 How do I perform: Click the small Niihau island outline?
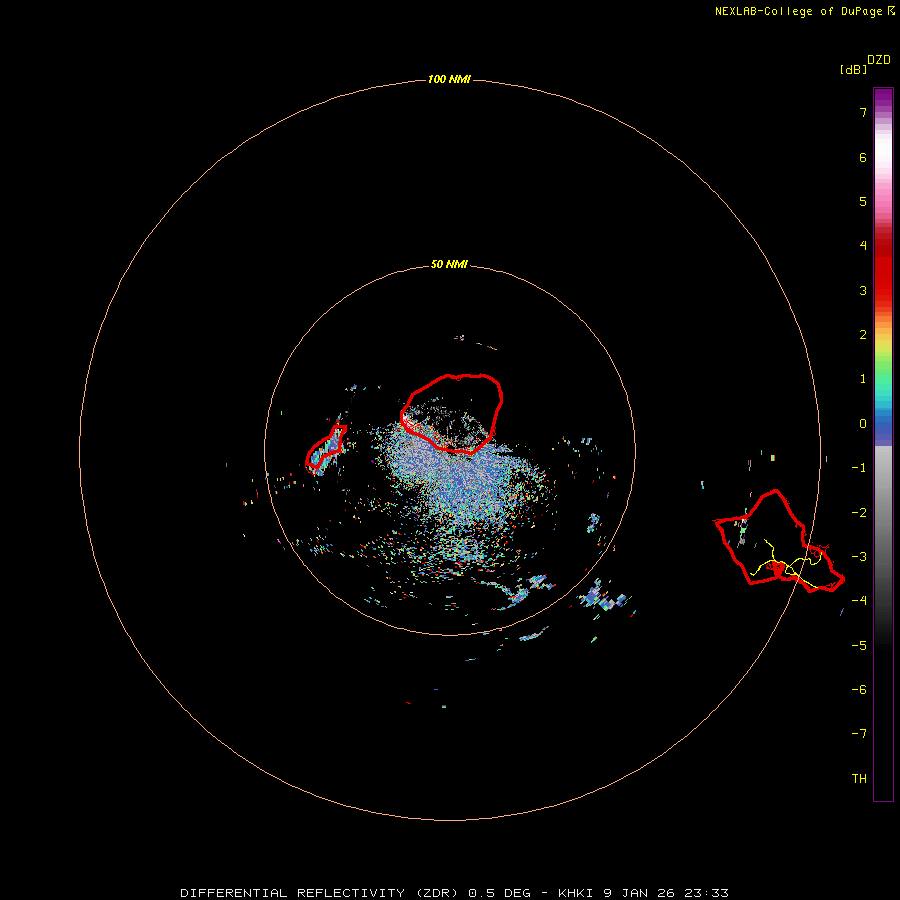click(326, 449)
